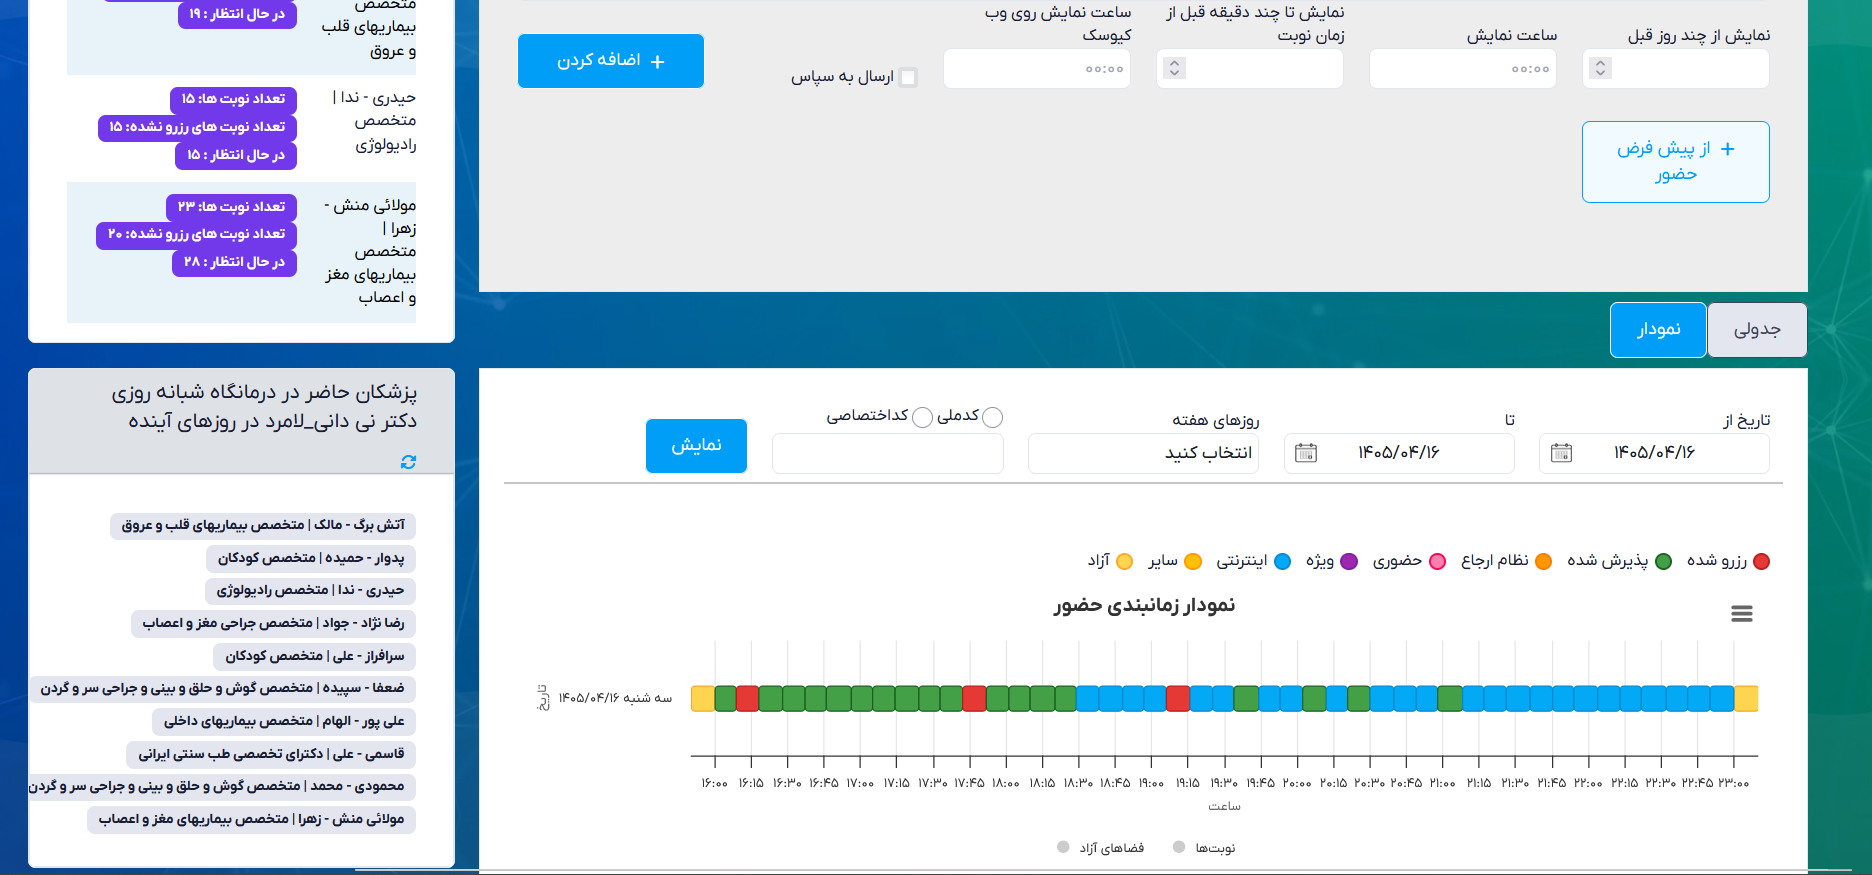Toggle 'ارسال به سپاس' checkbox

[908, 77]
